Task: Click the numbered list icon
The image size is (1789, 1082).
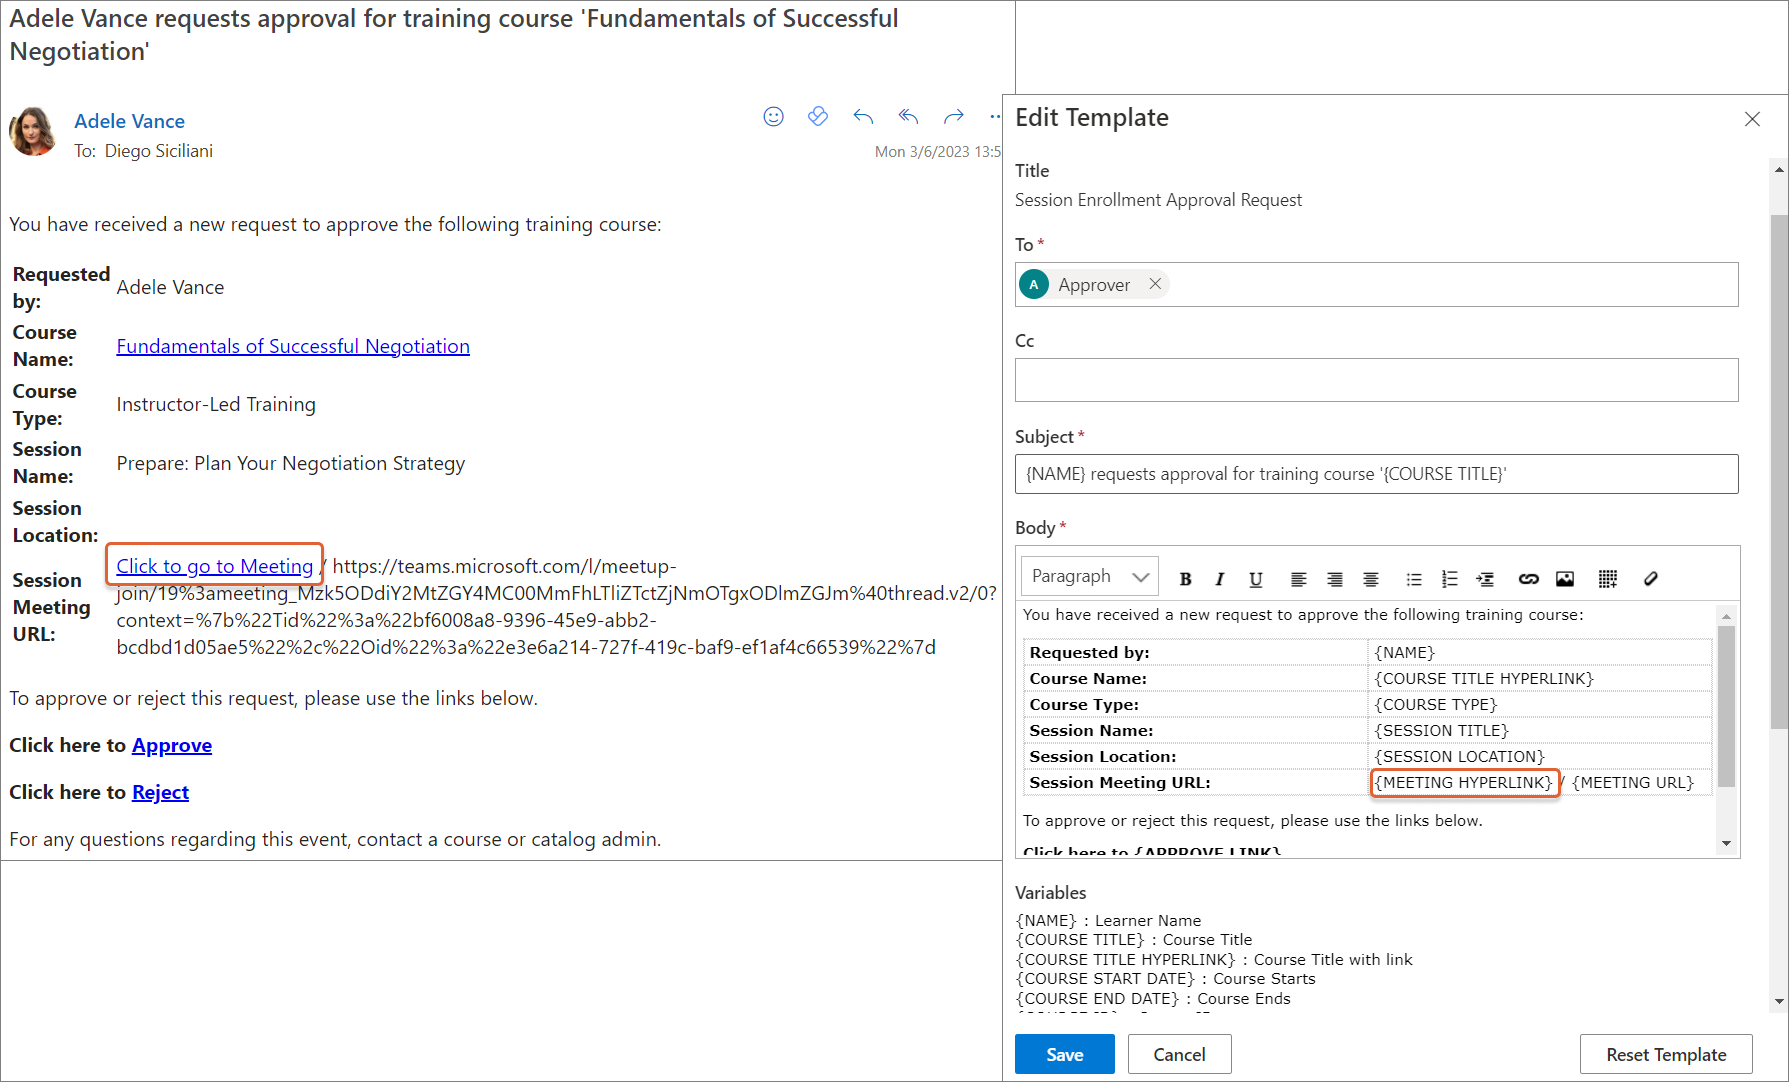Action: click(x=1449, y=579)
